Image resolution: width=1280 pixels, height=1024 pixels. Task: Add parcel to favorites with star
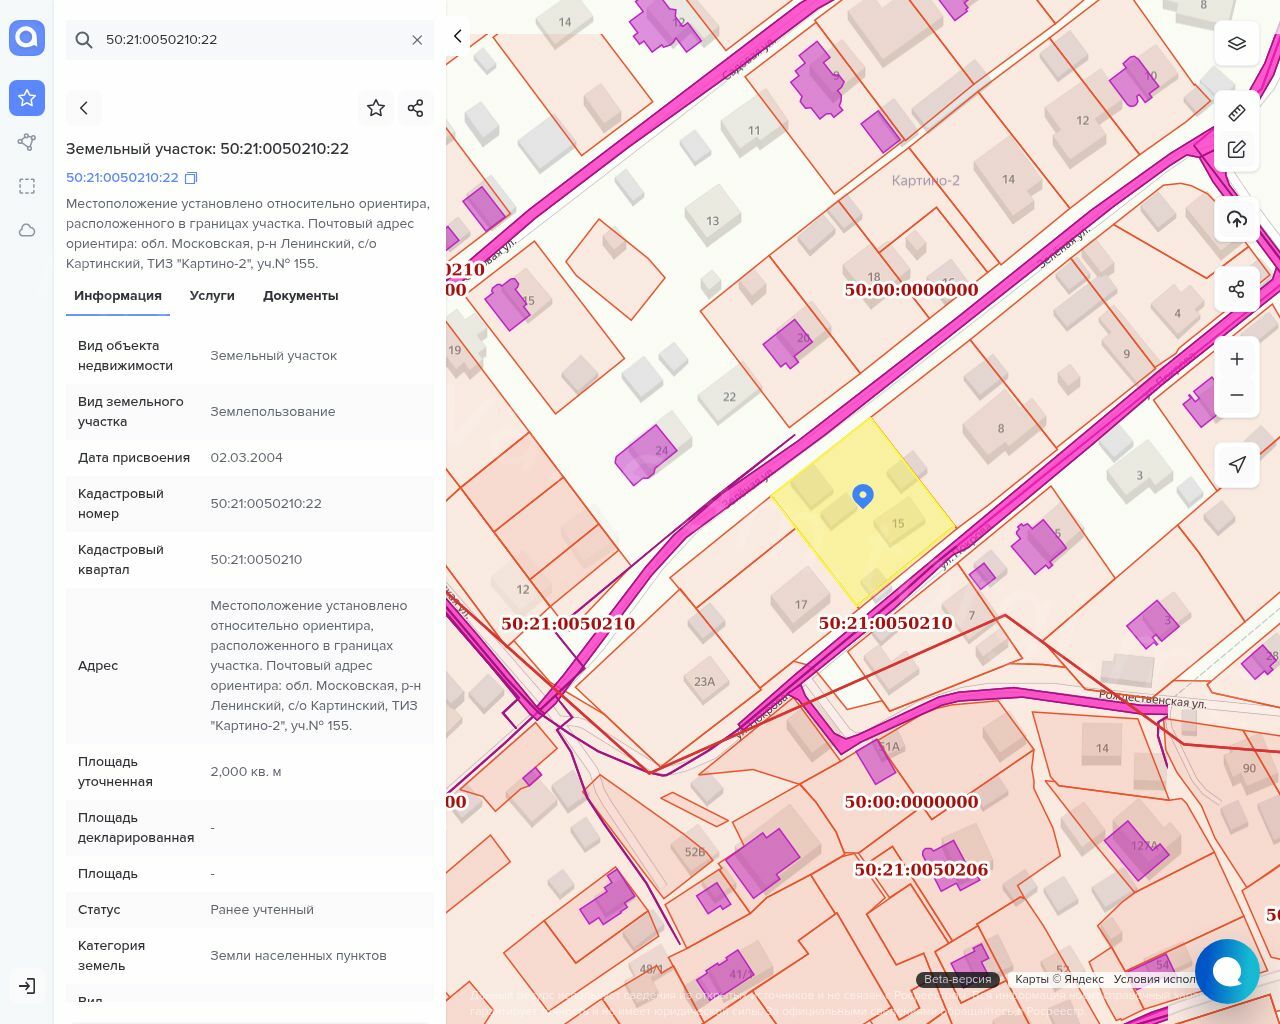point(376,108)
